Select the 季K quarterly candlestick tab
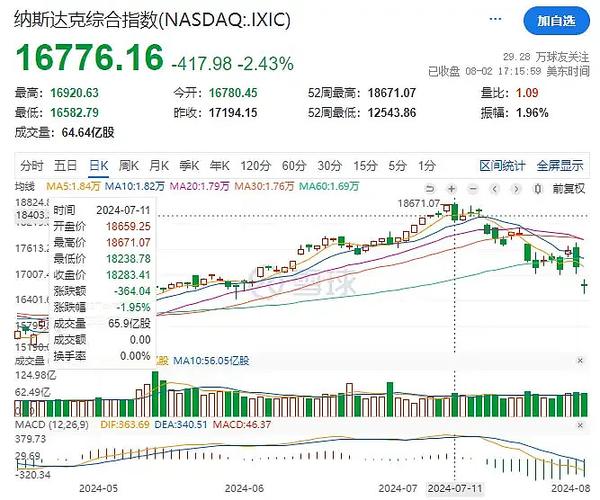 (189, 166)
